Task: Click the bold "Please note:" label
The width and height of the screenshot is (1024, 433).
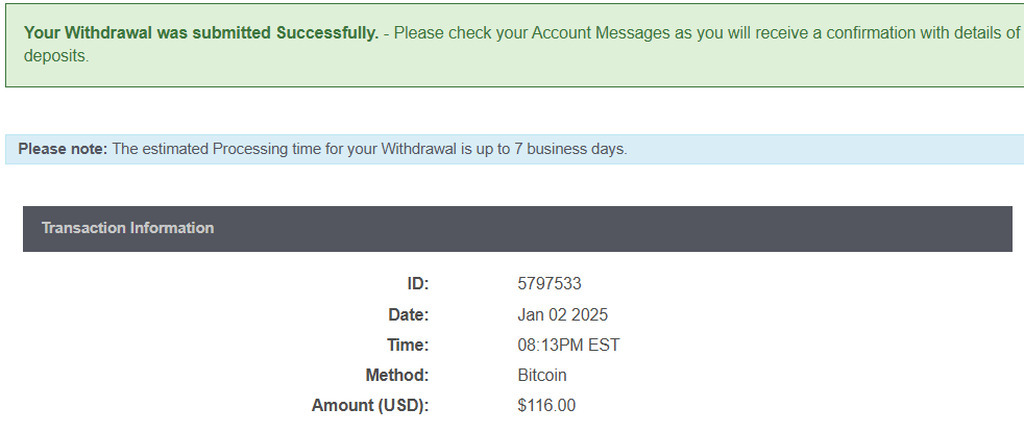Action: click(62, 149)
